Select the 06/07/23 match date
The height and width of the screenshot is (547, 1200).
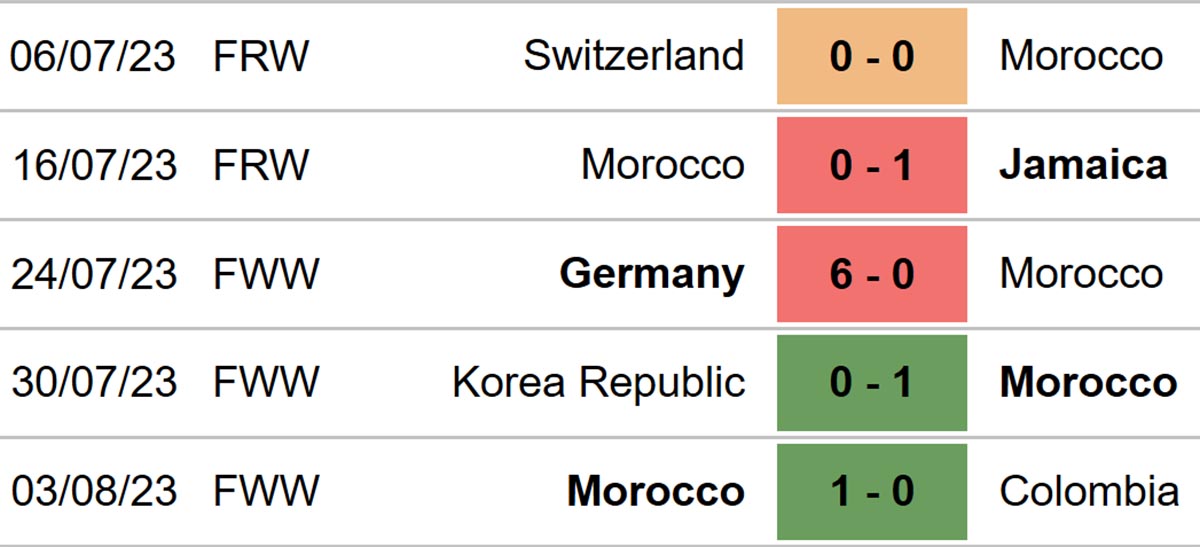tap(94, 56)
